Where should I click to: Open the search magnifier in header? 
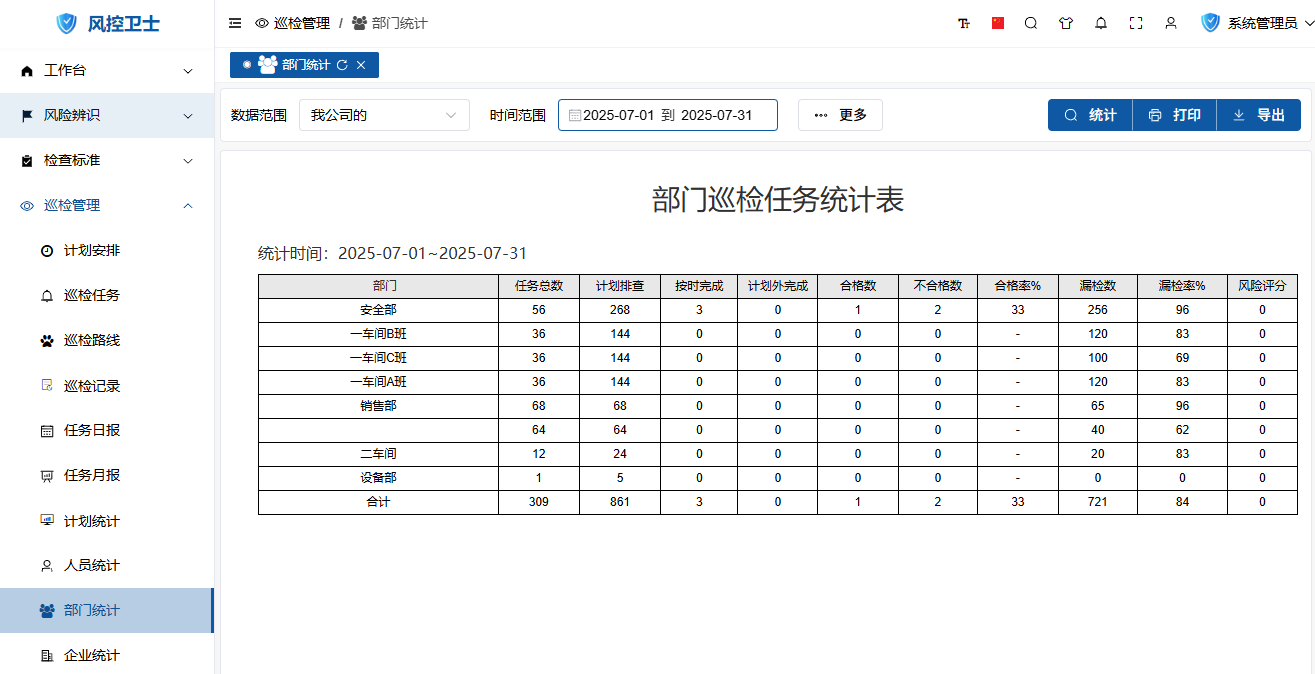click(x=1031, y=23)
